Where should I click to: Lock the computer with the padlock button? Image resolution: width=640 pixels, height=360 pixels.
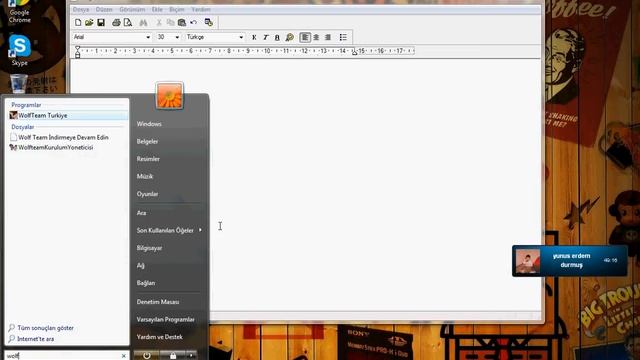pyautogui.click(x=173, y=356)
